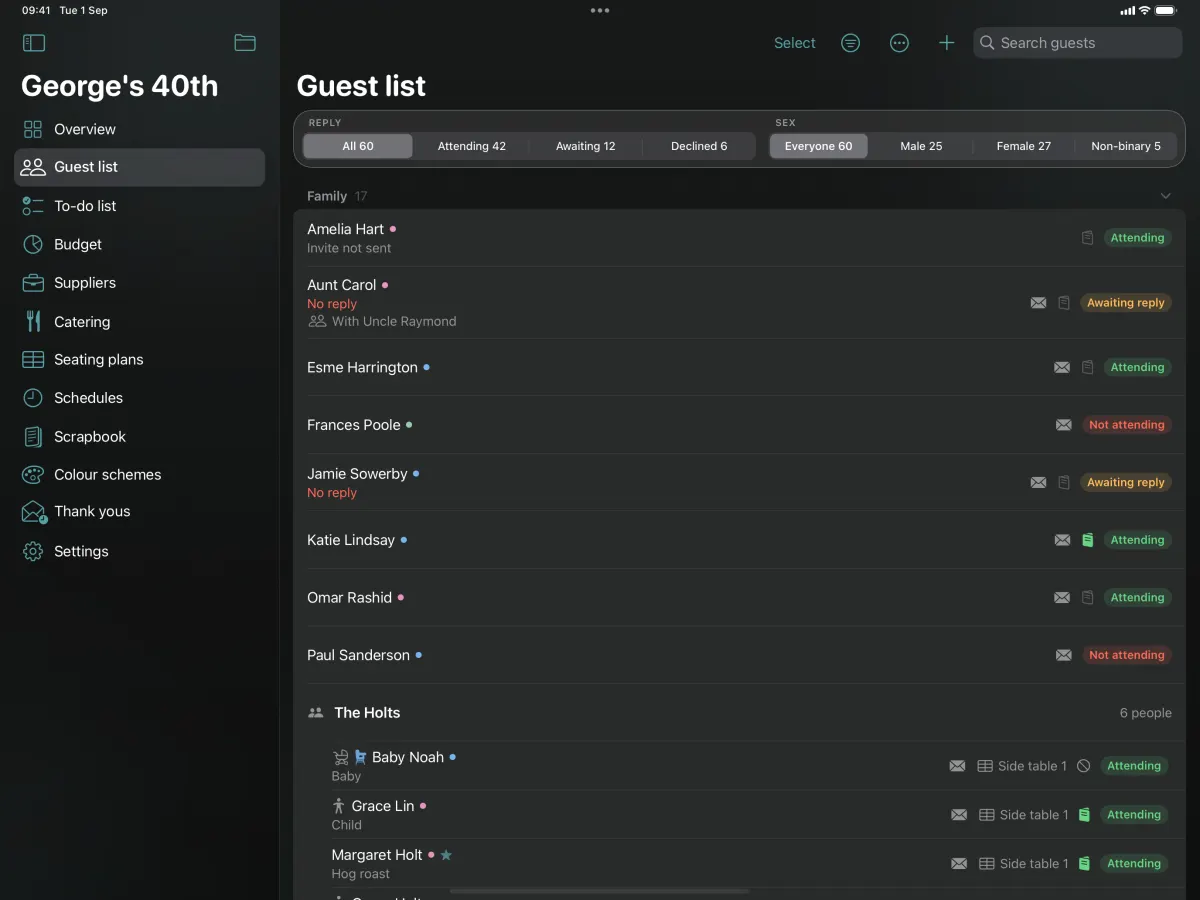Click the Thank yous envelope icon
Screen dimensions: 1200x900
pyautogui.click(x=34, y=512)
